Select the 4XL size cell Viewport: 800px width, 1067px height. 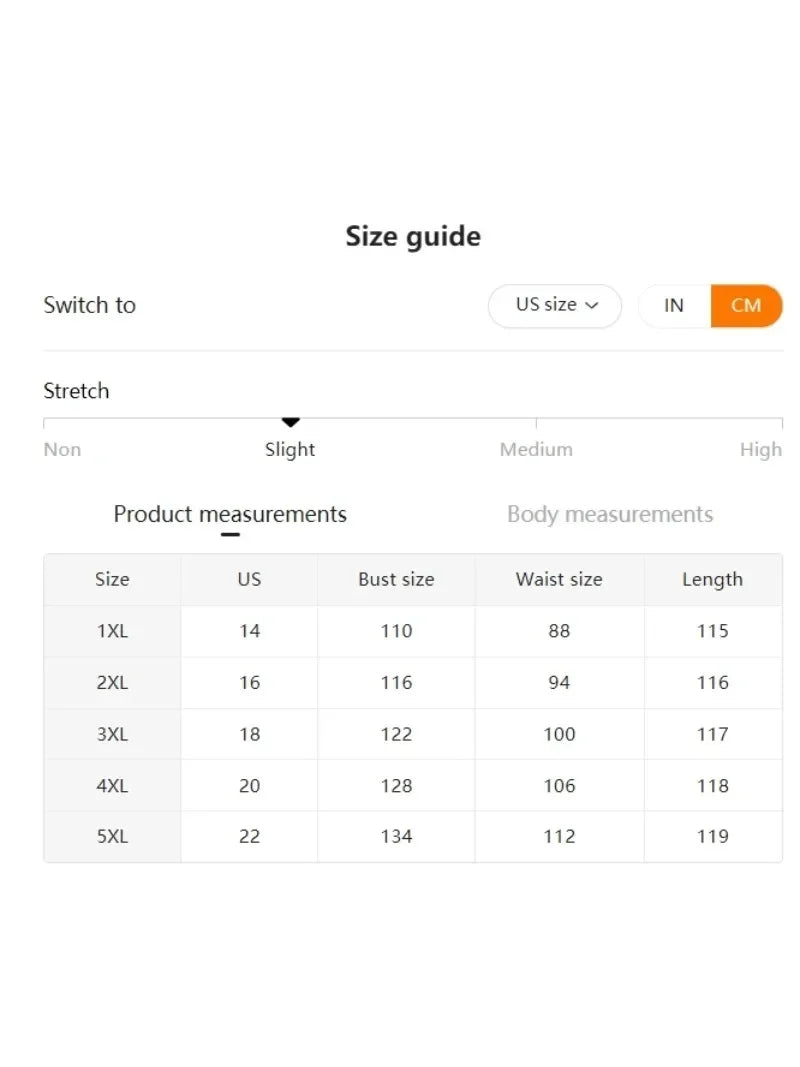pyautogui.click(x=112, y=785)
